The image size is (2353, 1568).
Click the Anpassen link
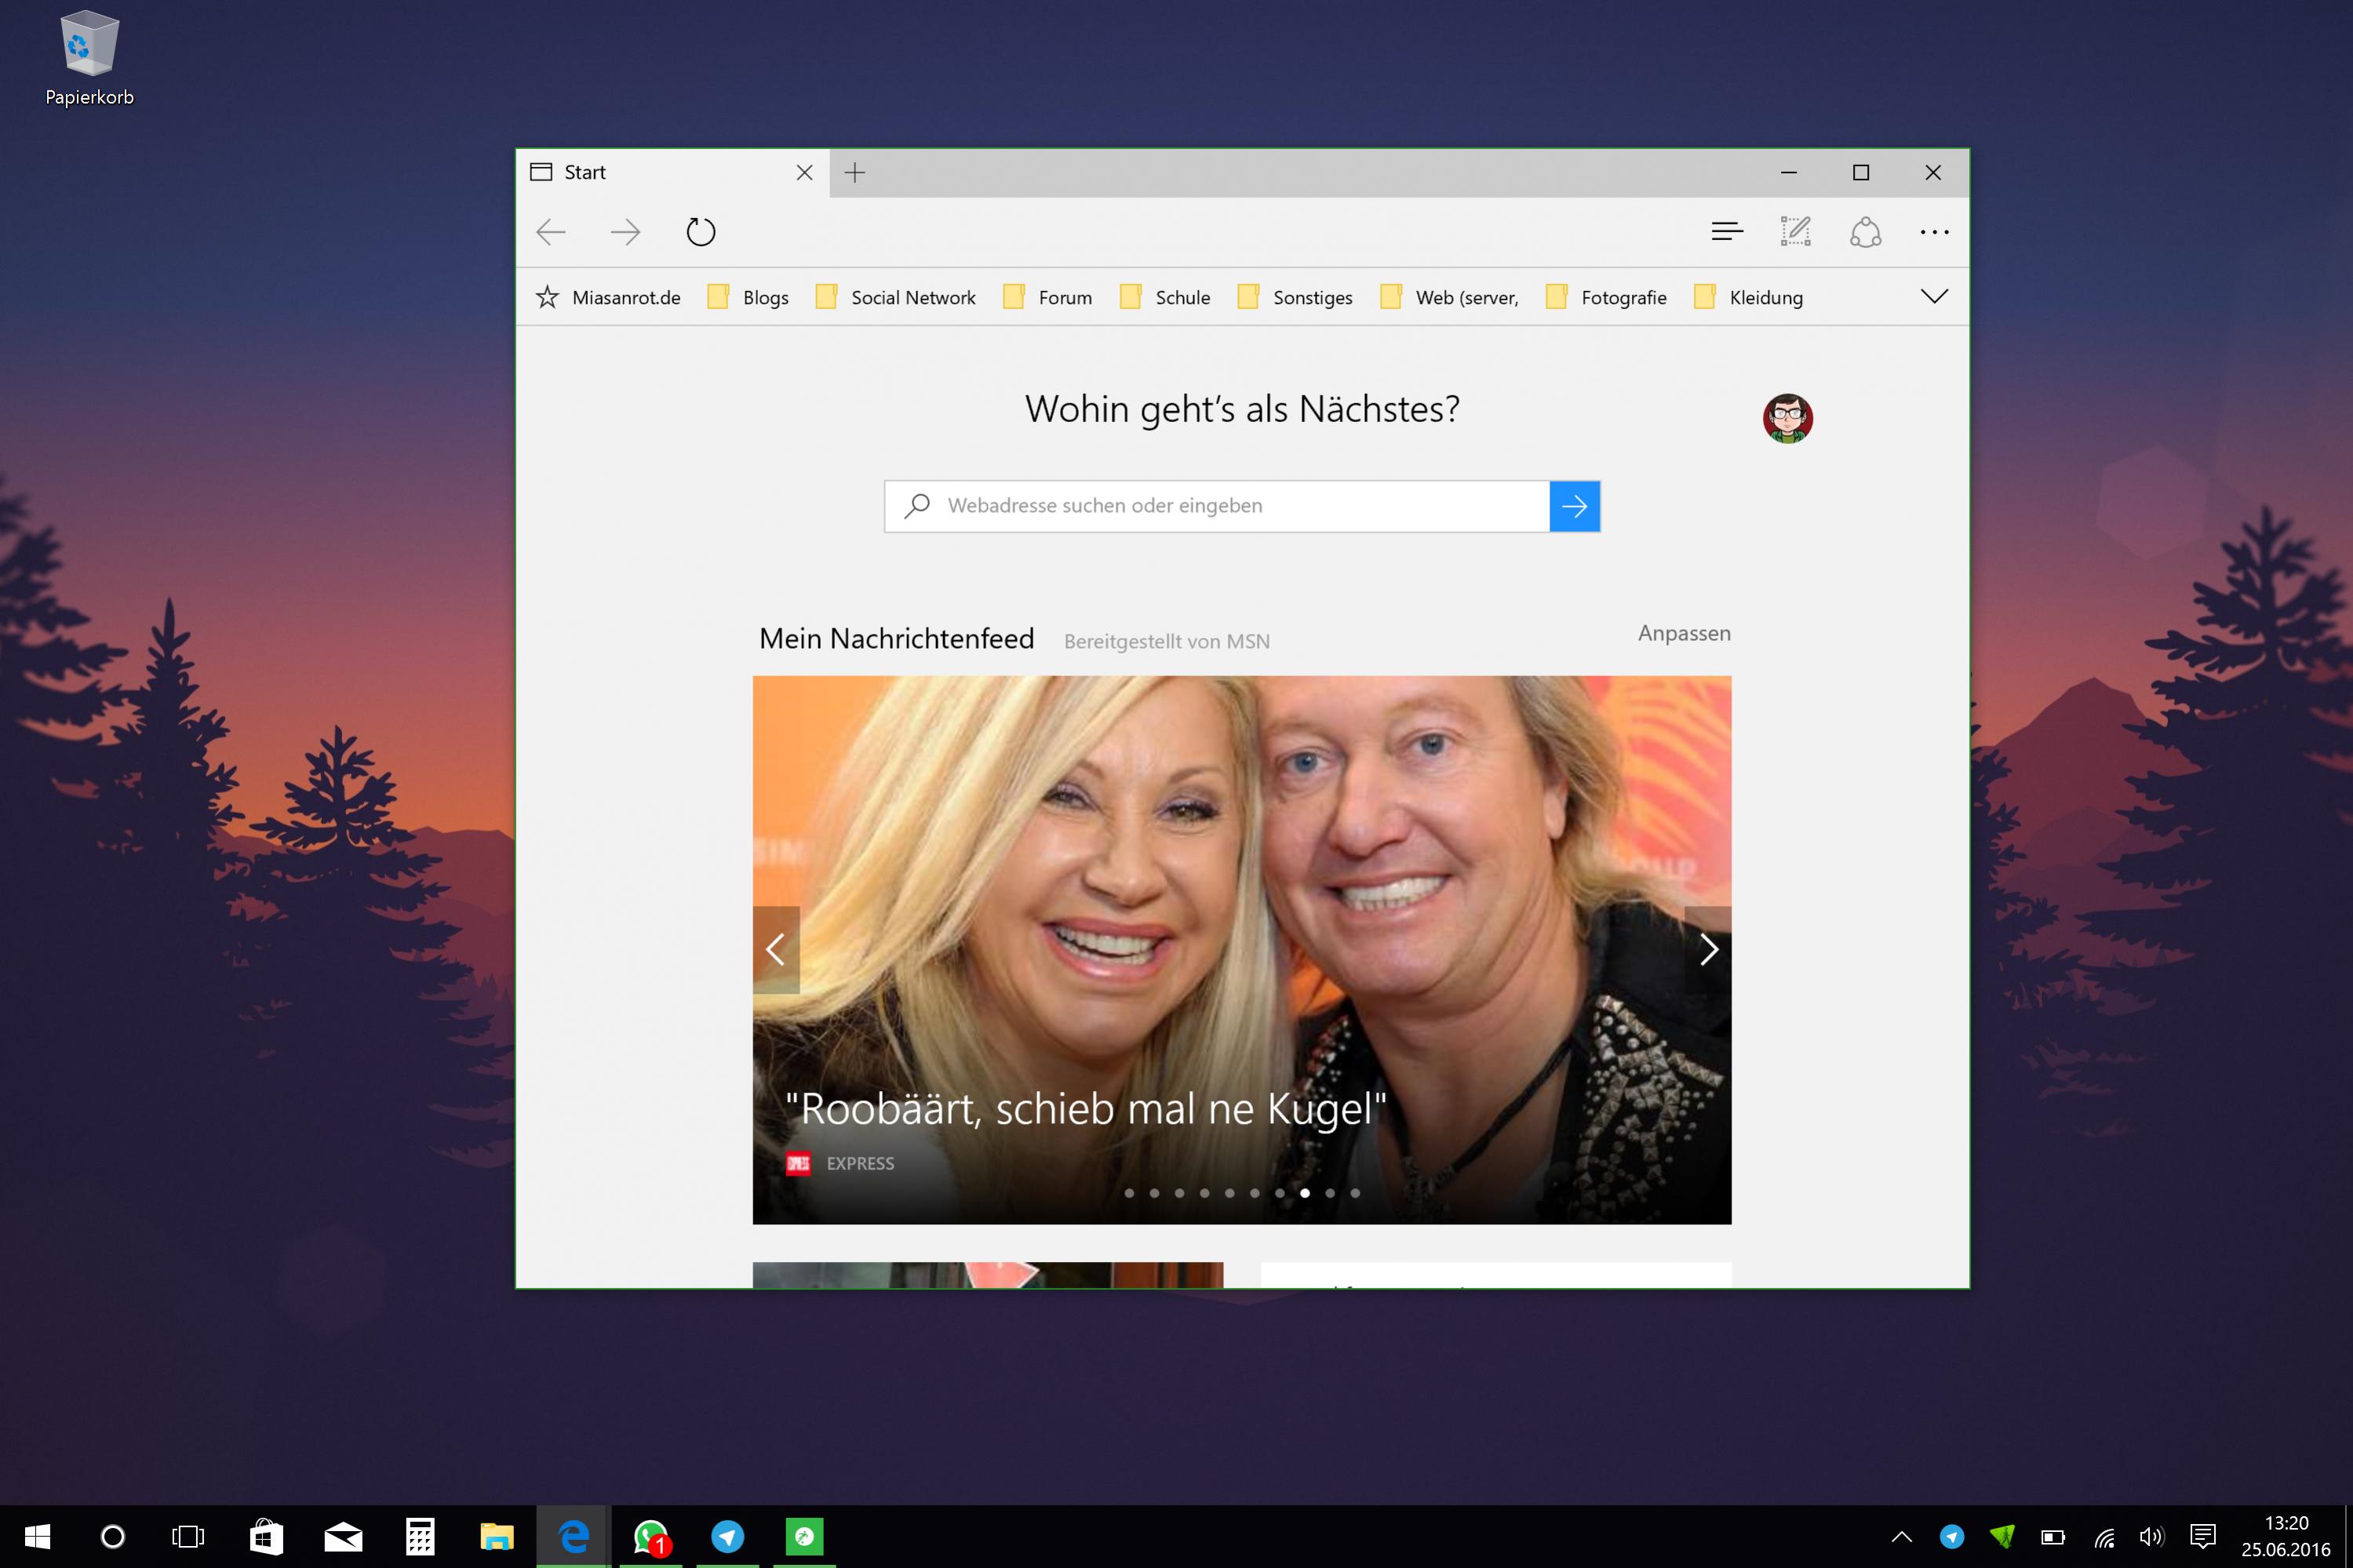pos(1684,633)
